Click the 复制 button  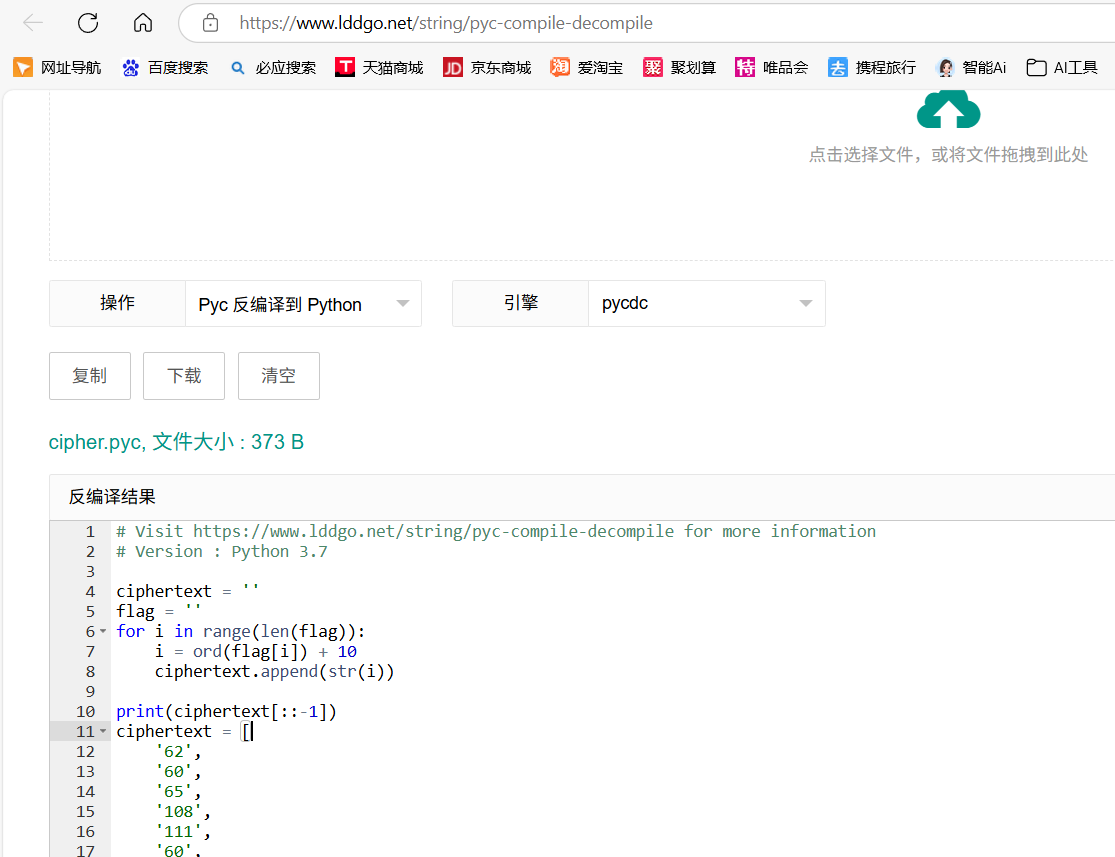(x=90, y=376)
